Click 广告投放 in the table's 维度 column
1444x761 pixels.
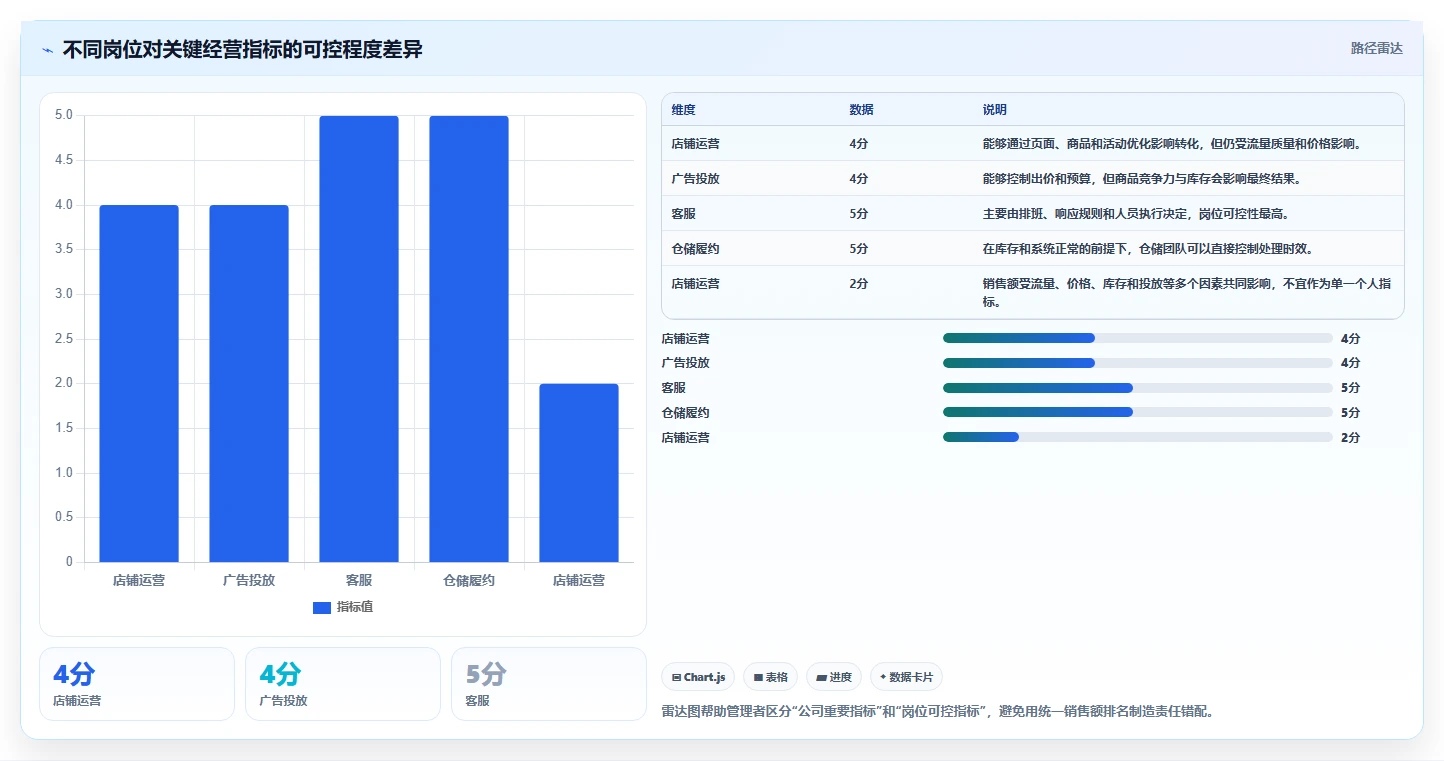click(696, 179)
